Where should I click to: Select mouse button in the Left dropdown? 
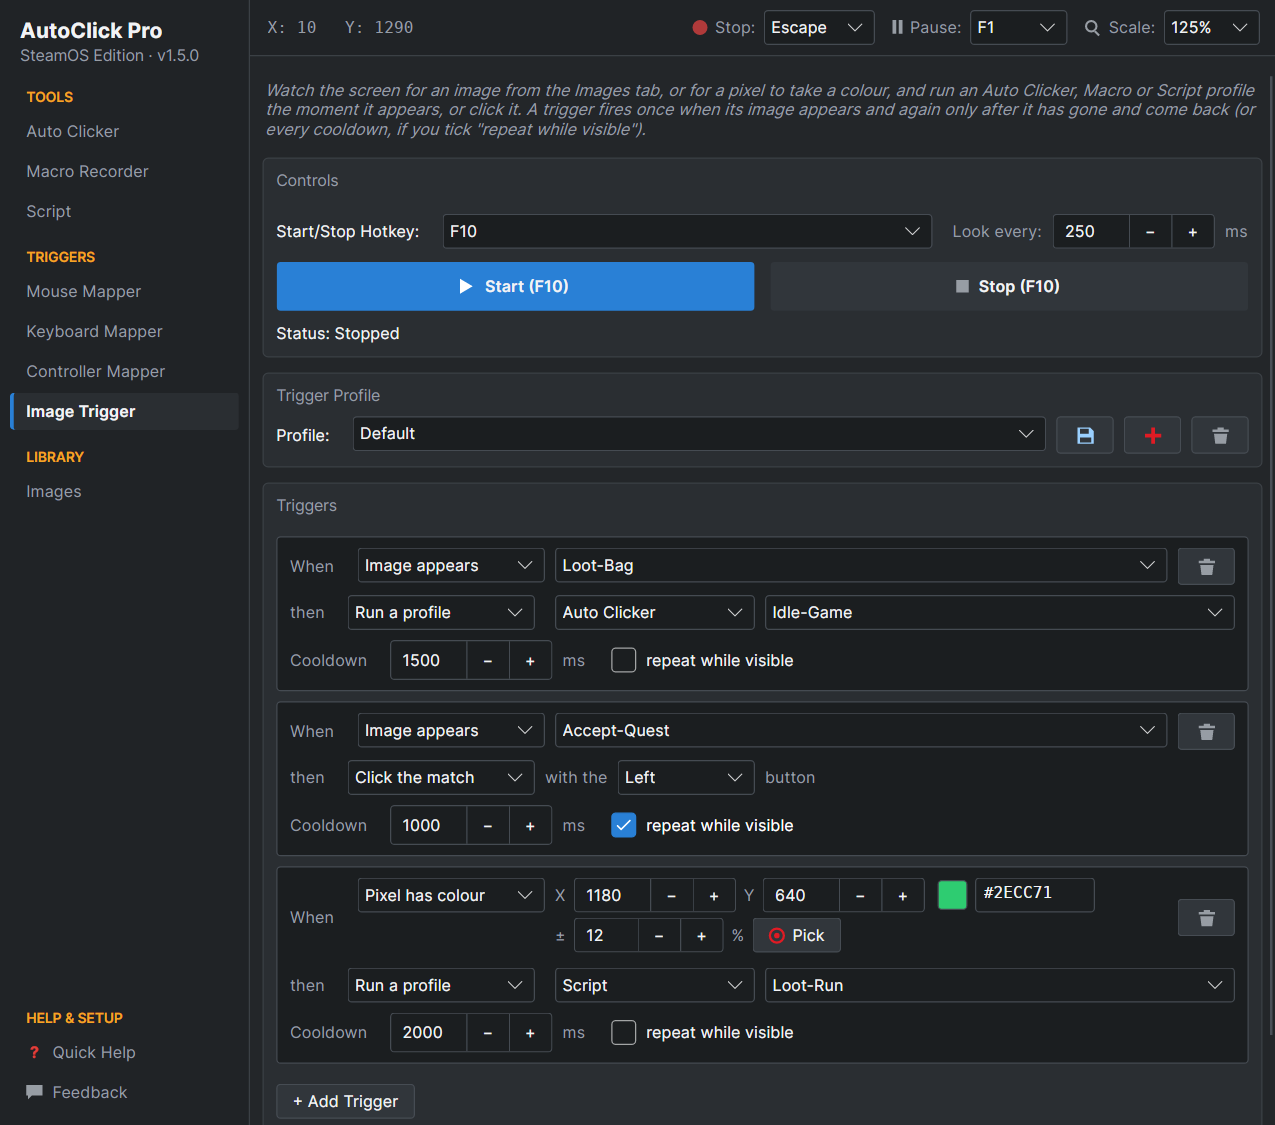pyautogui.click(x=686, y=778)
